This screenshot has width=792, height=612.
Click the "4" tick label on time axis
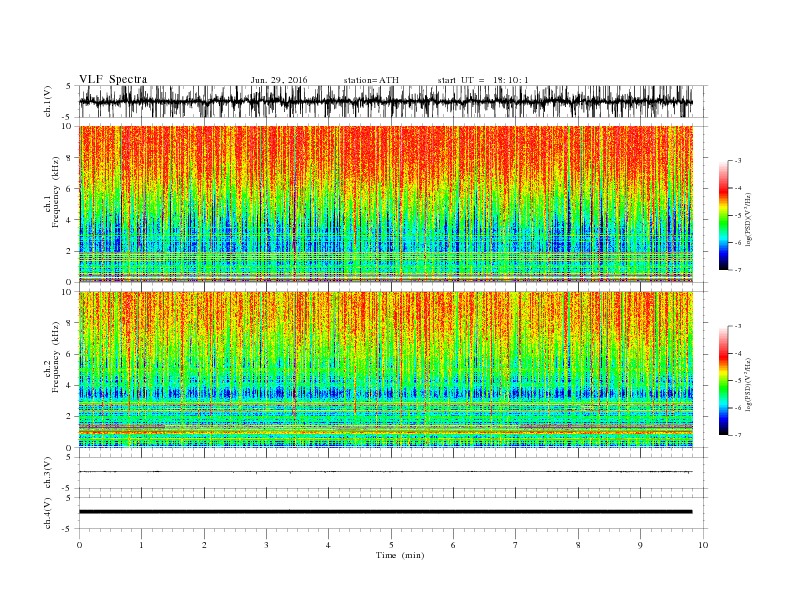(329, 545)
